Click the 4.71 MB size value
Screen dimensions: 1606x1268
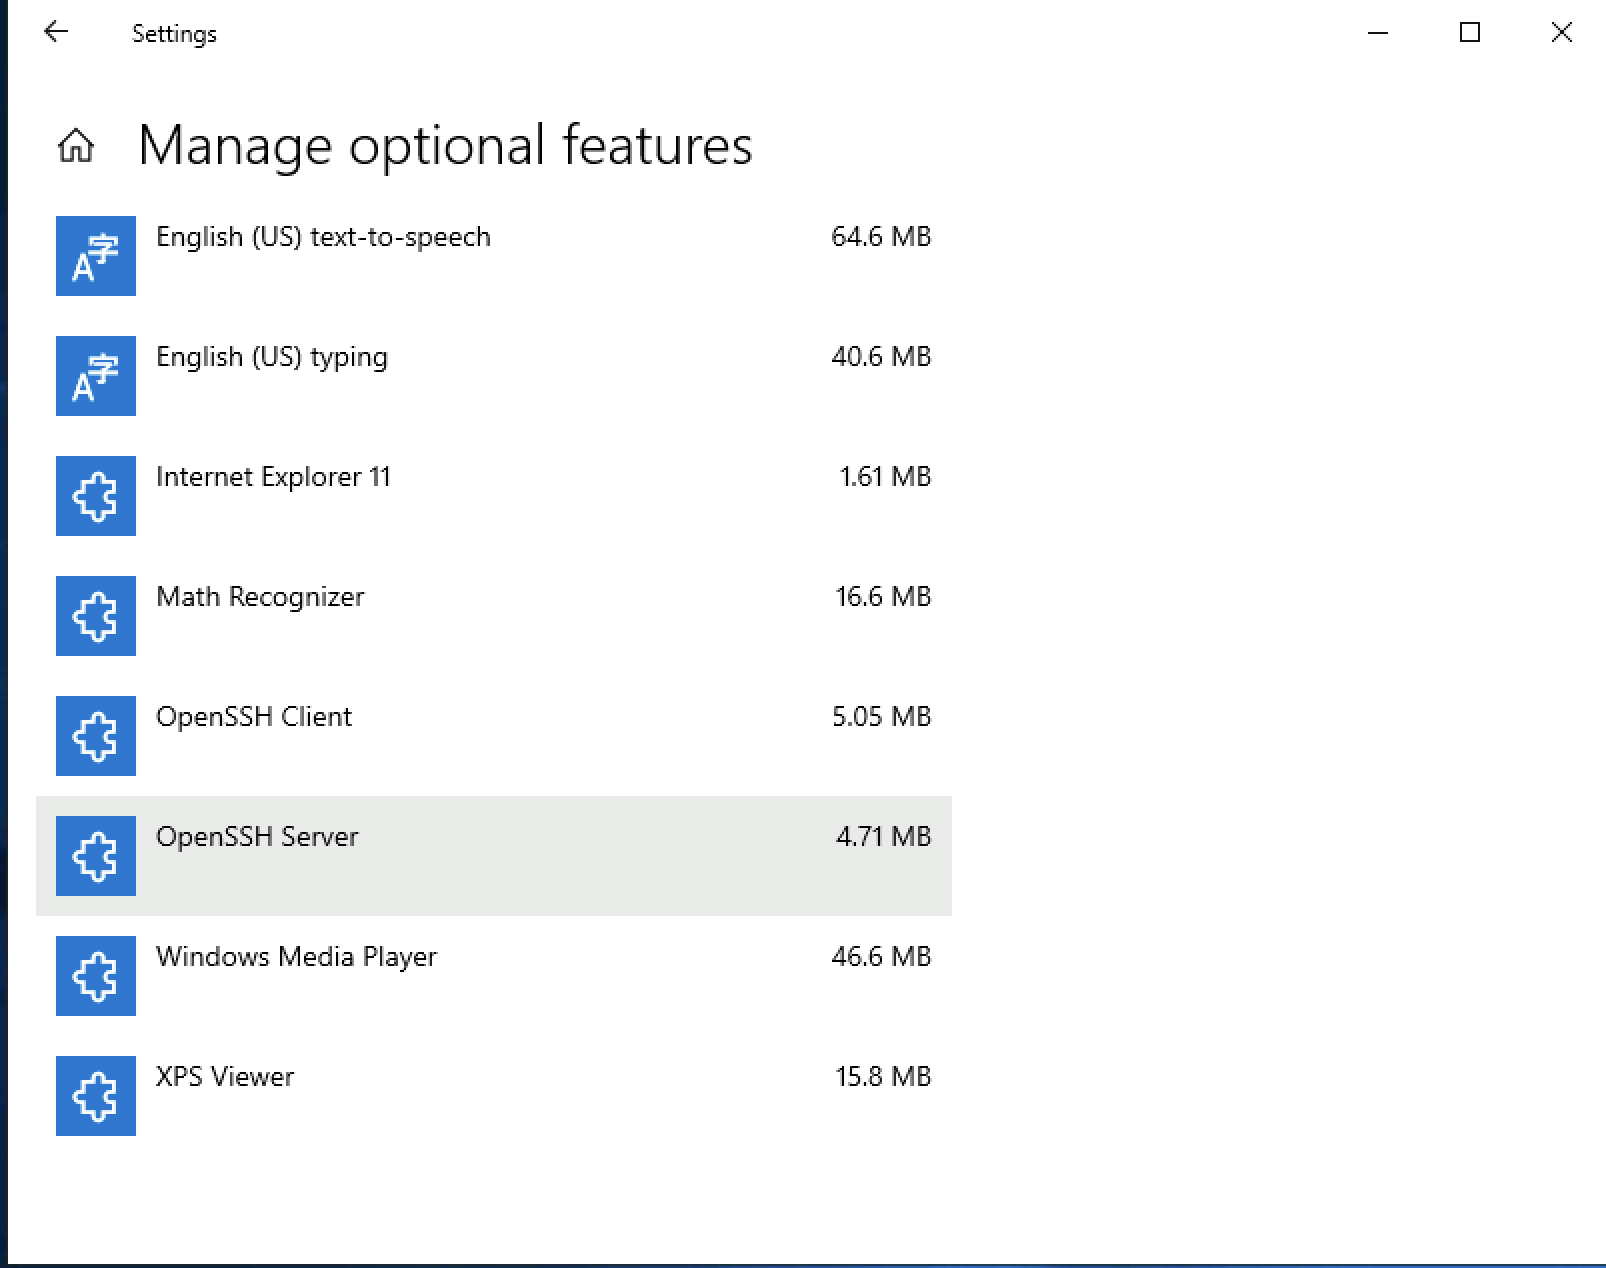pos(883,837)
